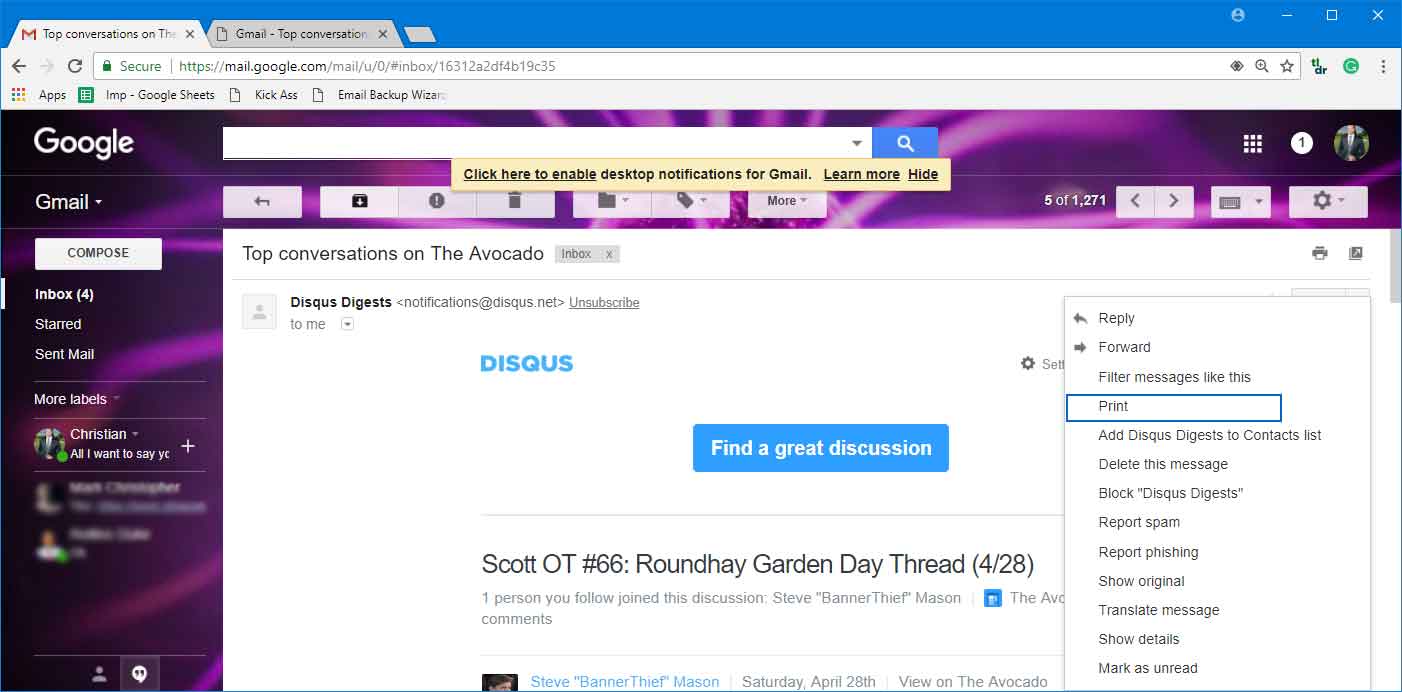The image size is (1402, 692).
Task: Expand More labels in sidebar
Action: click(x=77, y=399)
